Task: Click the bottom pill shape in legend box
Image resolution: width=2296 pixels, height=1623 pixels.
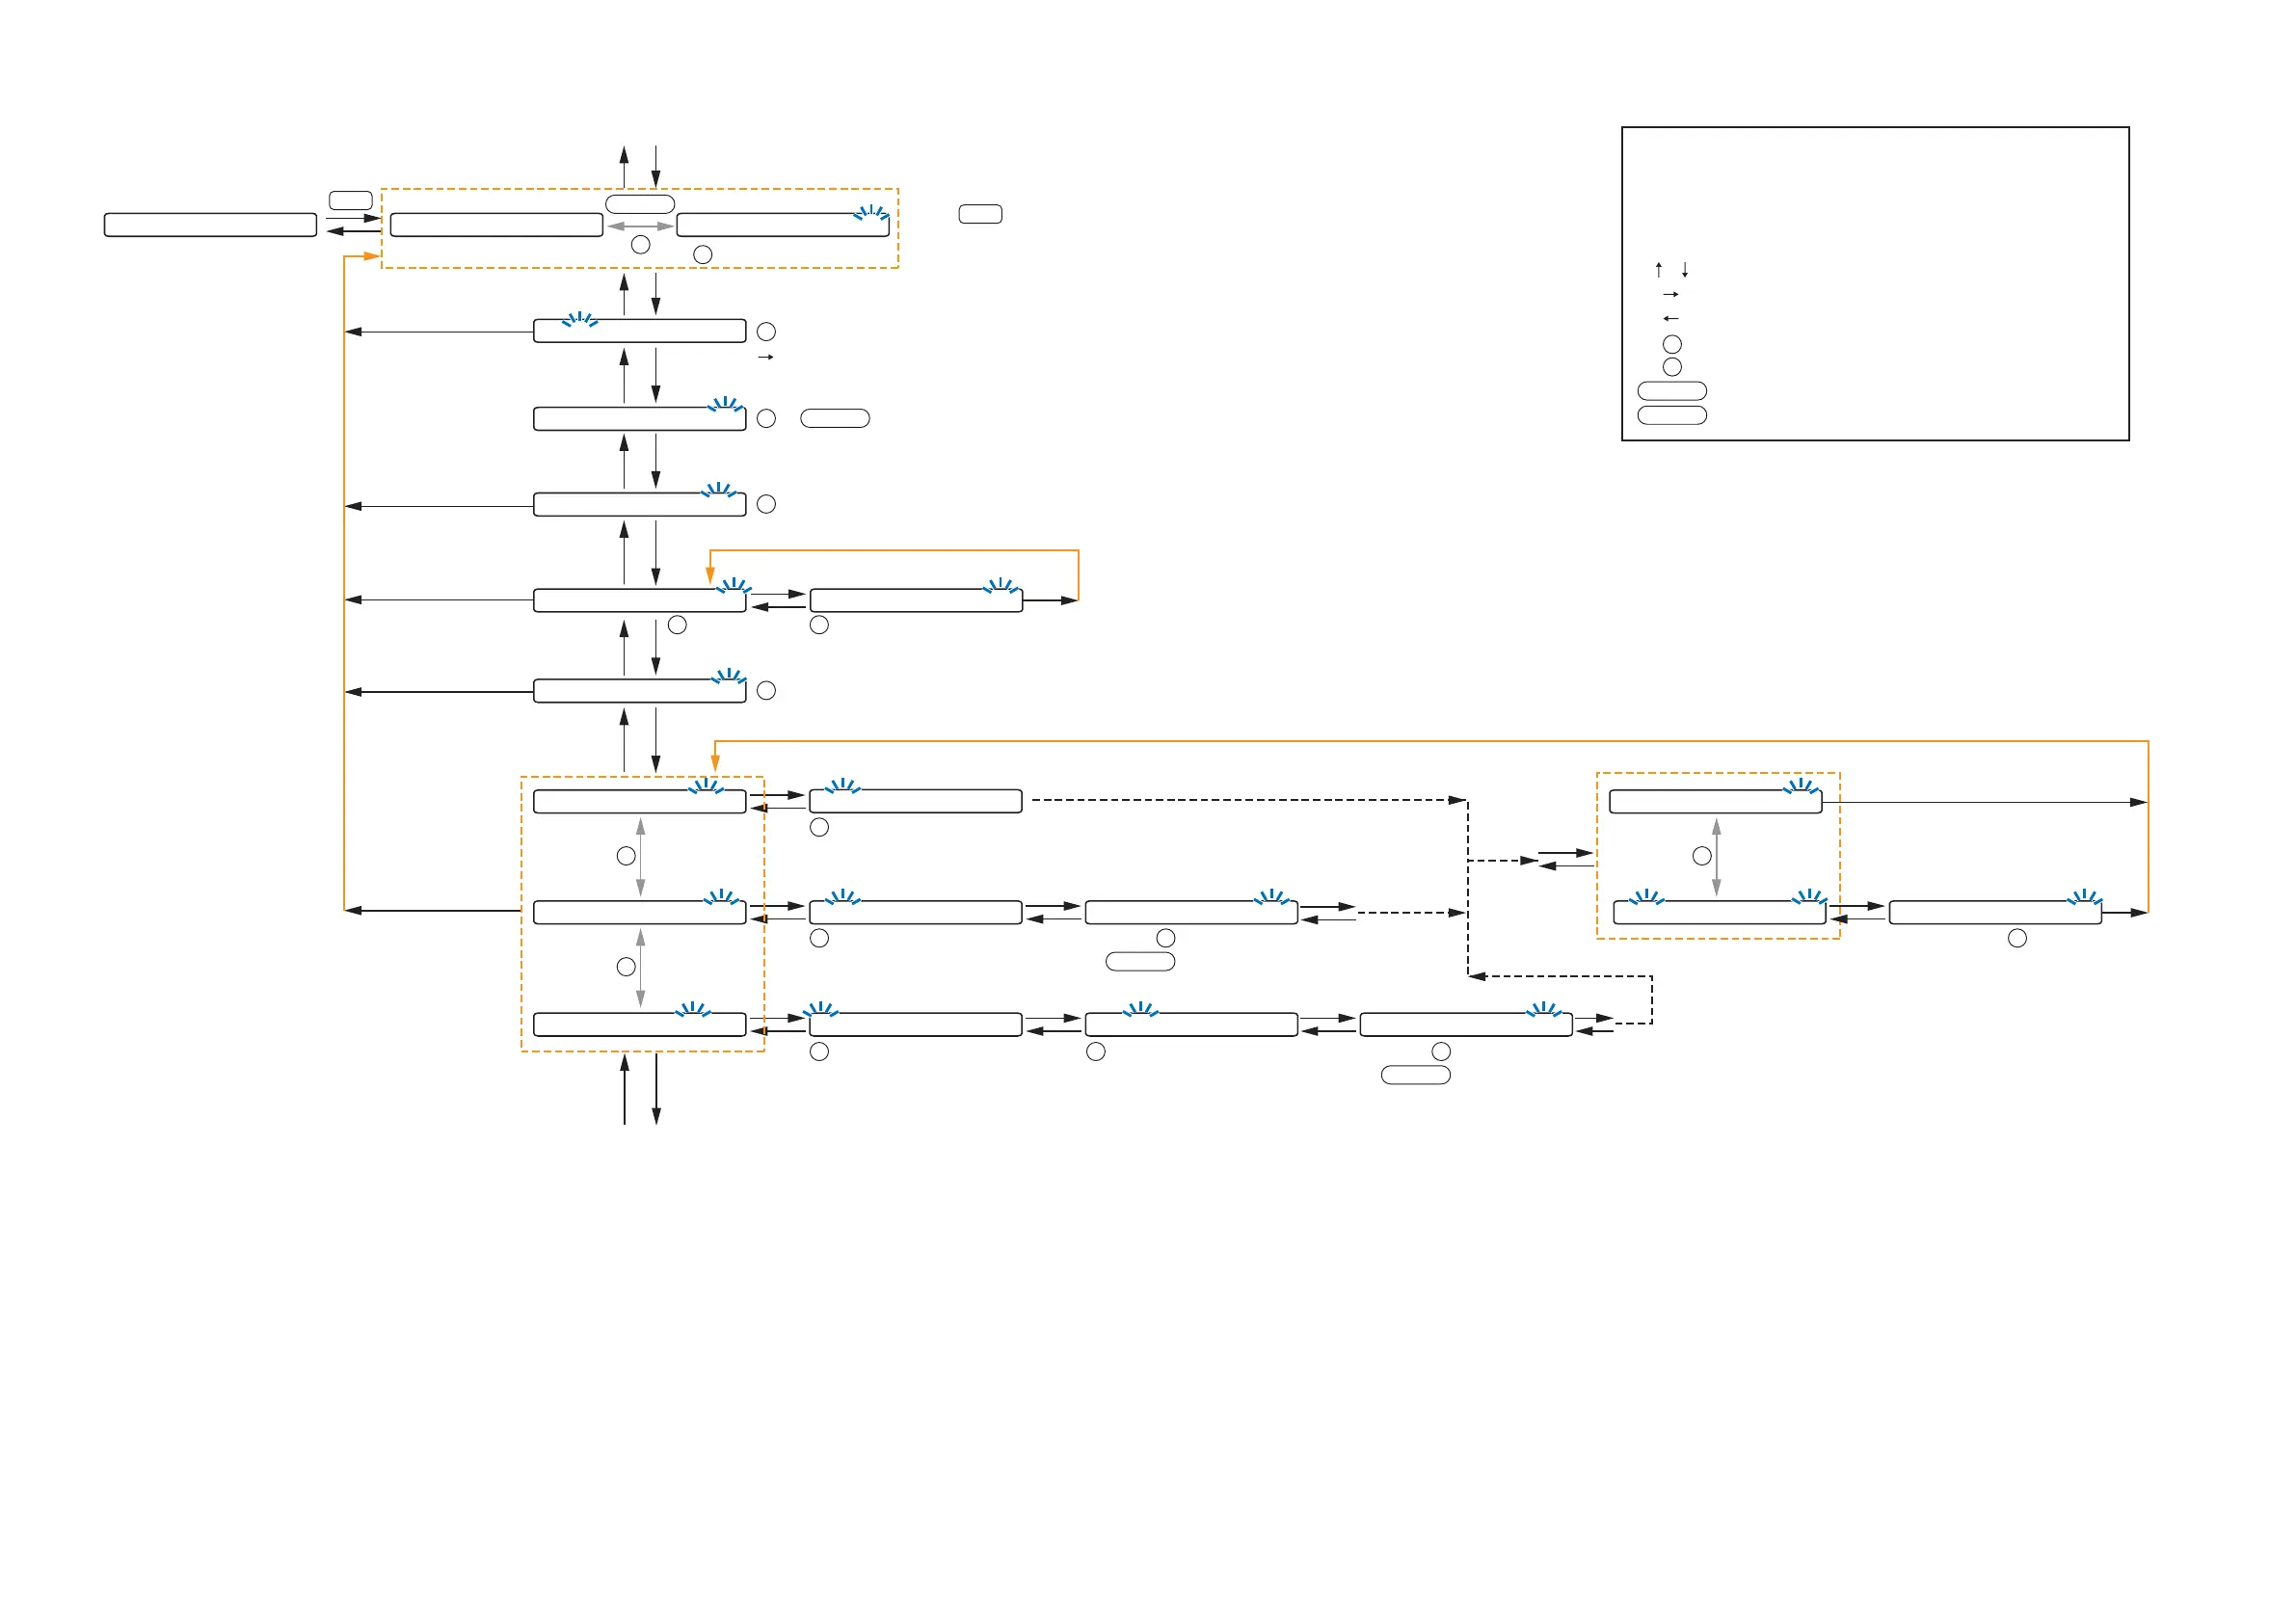Action: 1672,415
